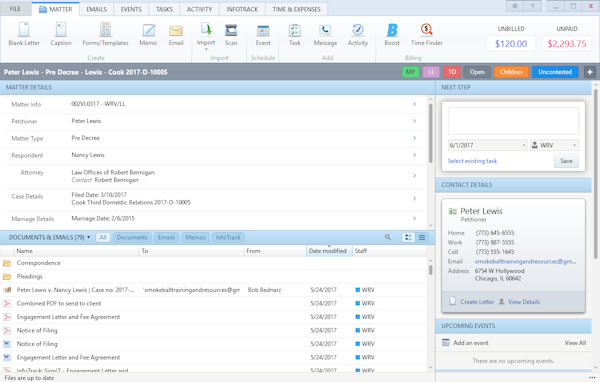Switch to the EMAILS tab
600x382 pixels.
[96, 9]
